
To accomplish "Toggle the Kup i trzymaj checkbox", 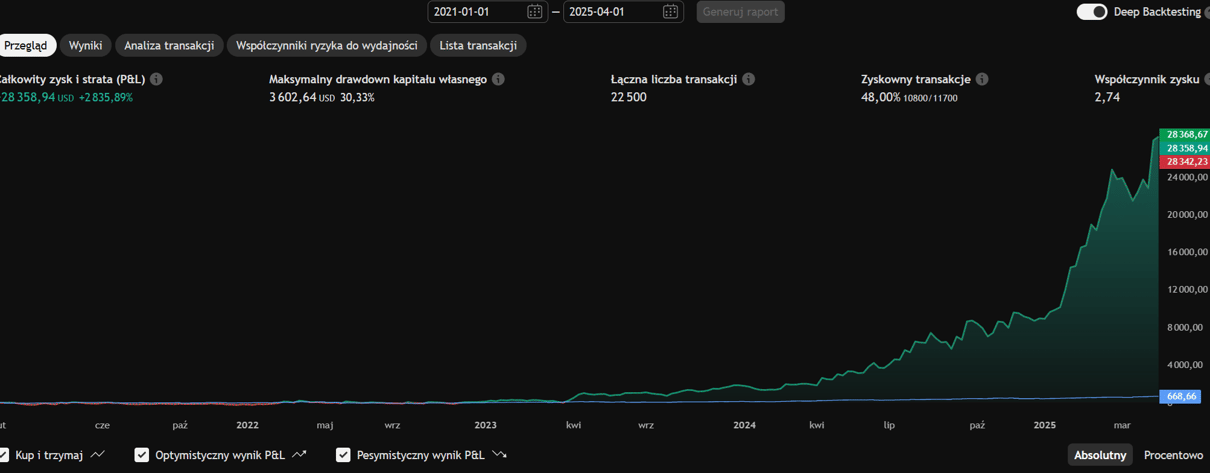I will click(x=4, y=455).
